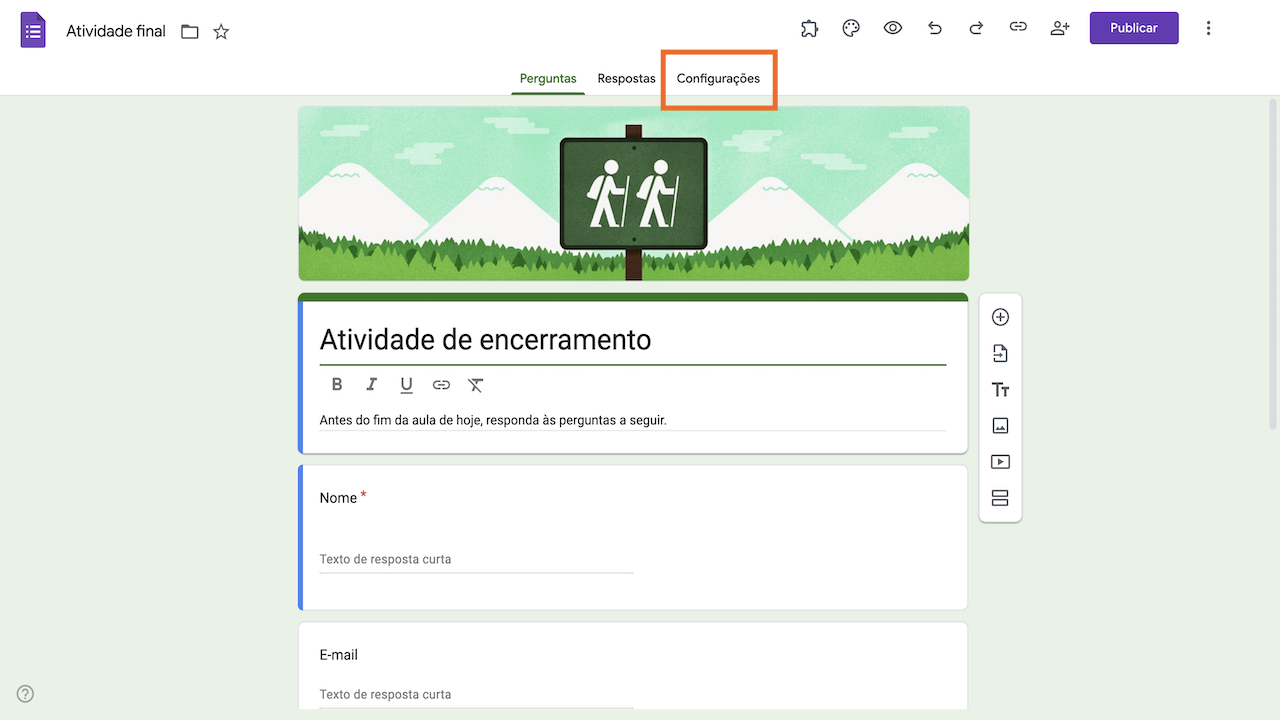This screenshot has height=720, width=1280.
Task: Move the form to a folder
Action: tap(189, 31)
